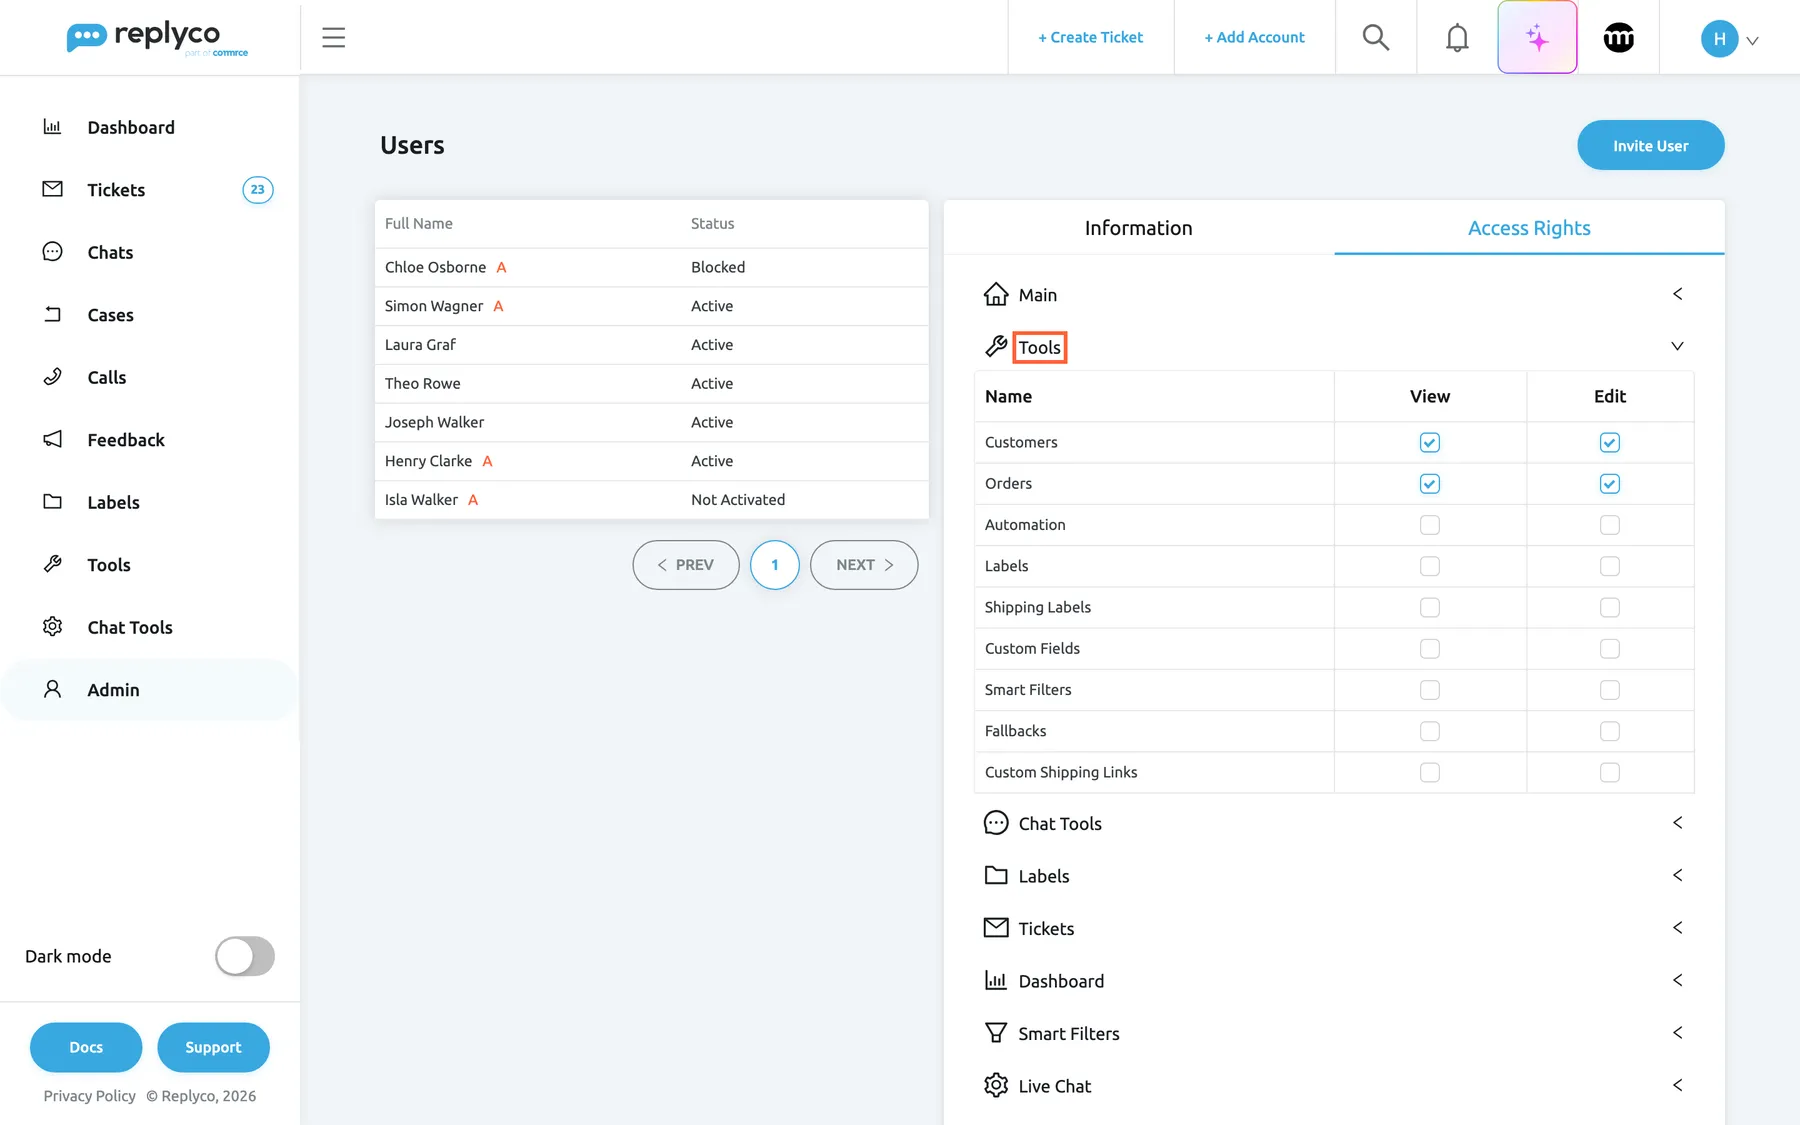Click the Dashboard chart icon in sidebar
This screenshot has width=1800, height=1125.
[52, 126]
